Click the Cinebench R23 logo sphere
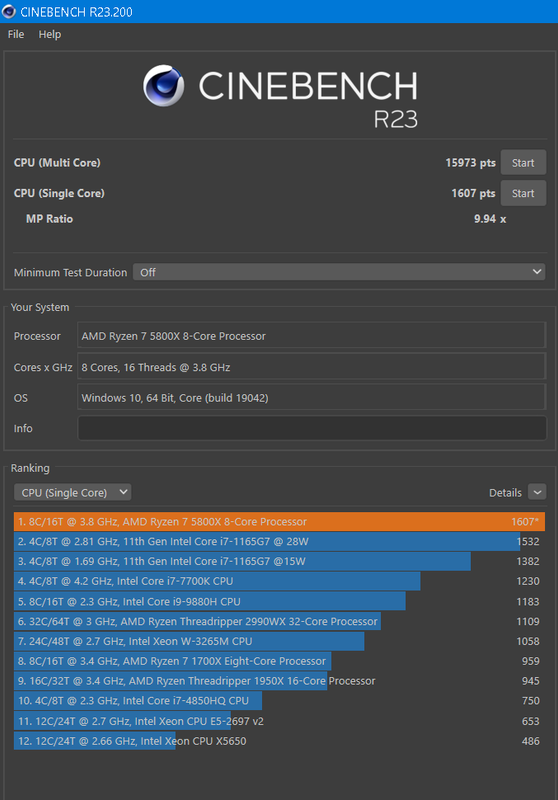This screenshot has height=800, width=558. pyautogui.click(x=163, y=85)
